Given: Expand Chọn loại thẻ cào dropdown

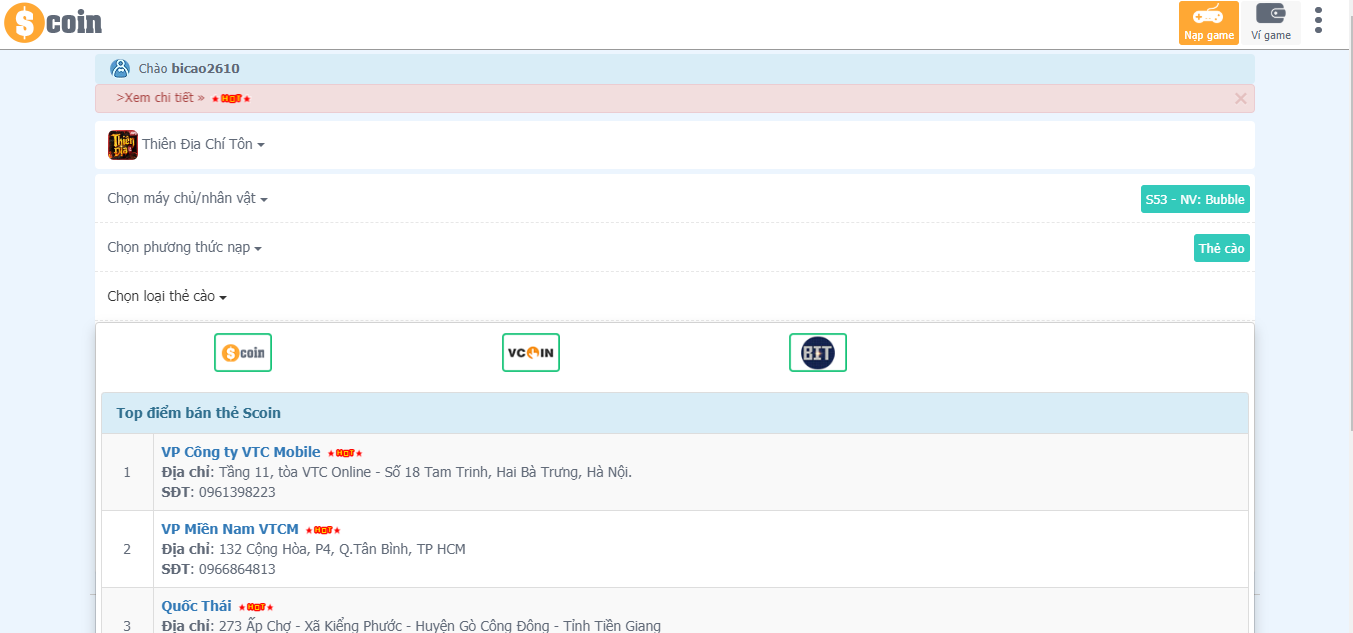Looking at the screenshot, I should click(x=167, y=296).
